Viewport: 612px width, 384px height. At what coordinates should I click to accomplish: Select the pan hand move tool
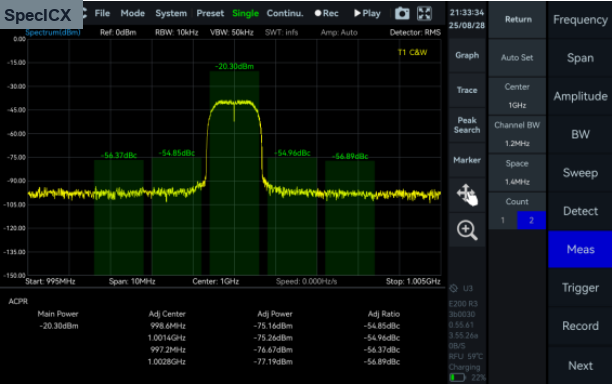[467, 195]
